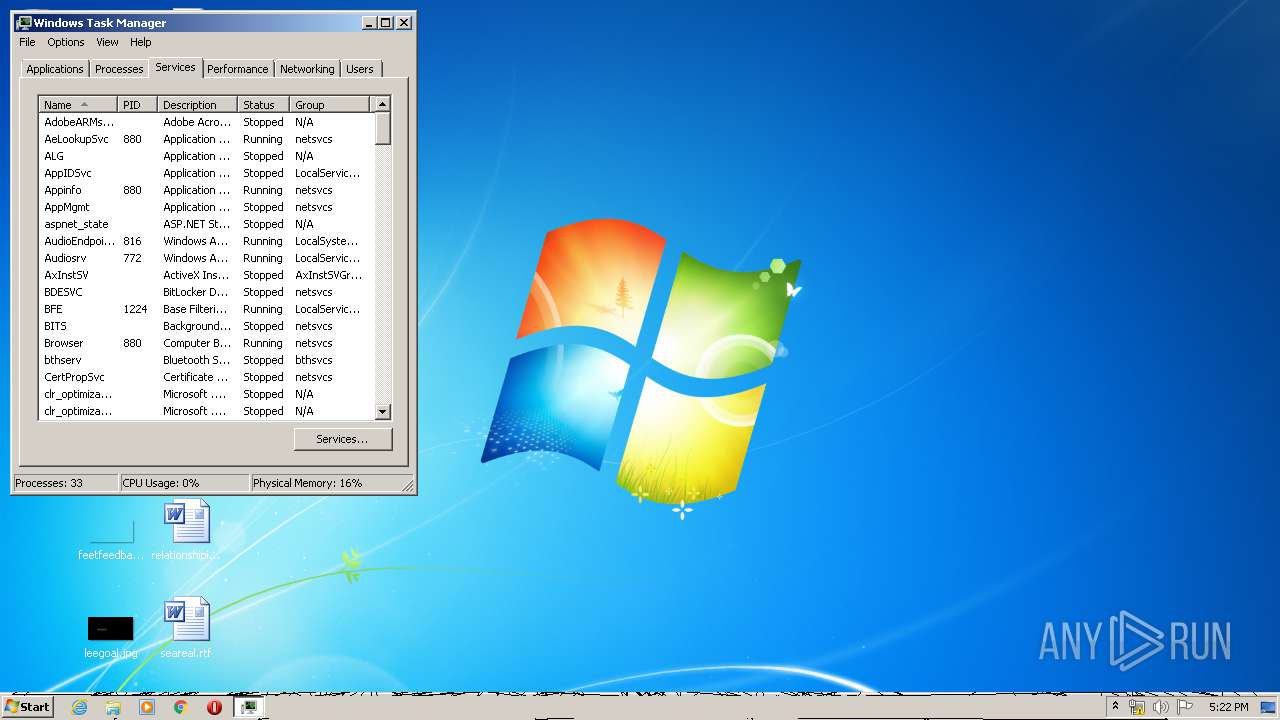Maximize the Task Manager window
Image resolution: width=1280 pixels, height=720 pixels.
coord(386,22)
